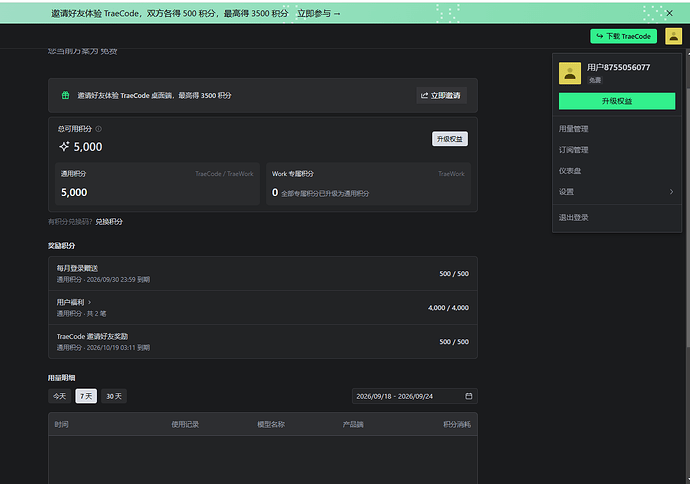Click the TraeCode 邀请好友奖励 reward row
Screen dimensions: 690x484
(263, 341)
